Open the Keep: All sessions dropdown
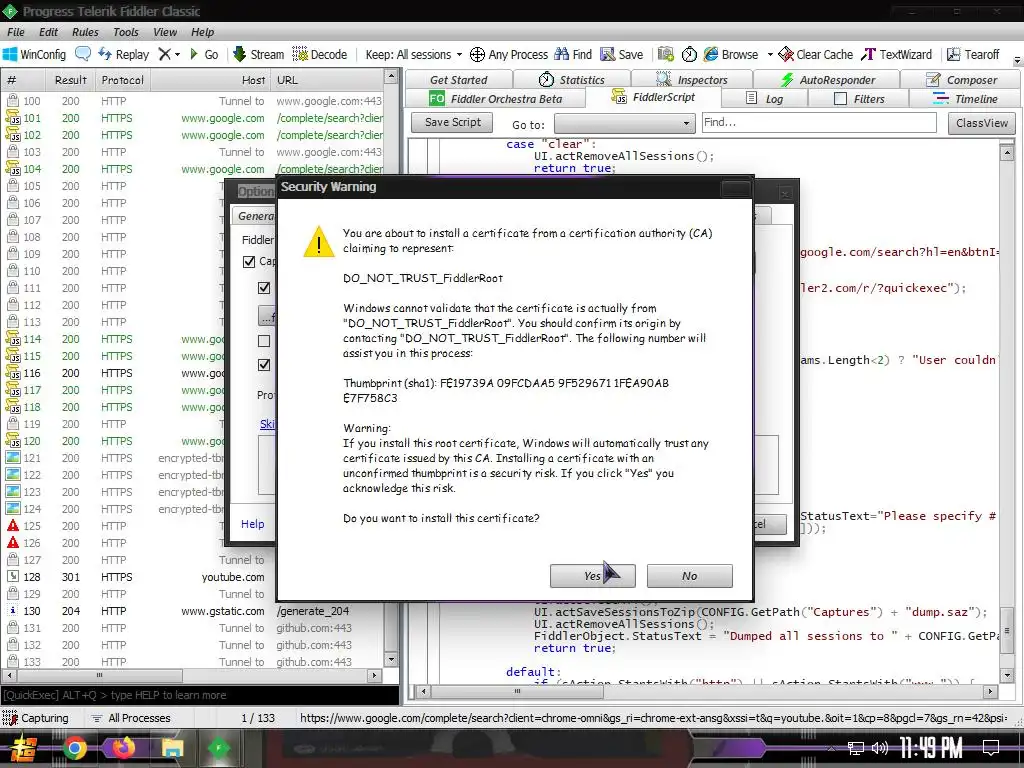This screenshot has width=1024, height=768. point(413,54)
